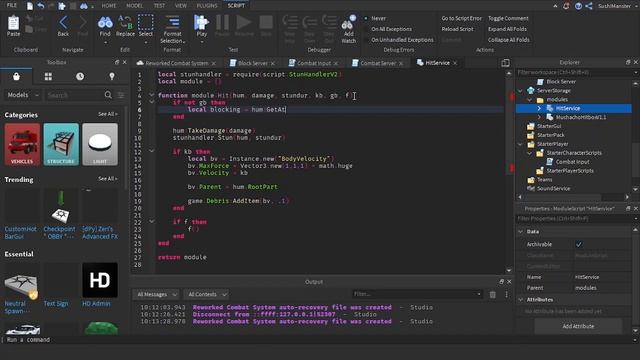Open Output panel three-dot menu
640x360 pixels.
tap(506, 294)
